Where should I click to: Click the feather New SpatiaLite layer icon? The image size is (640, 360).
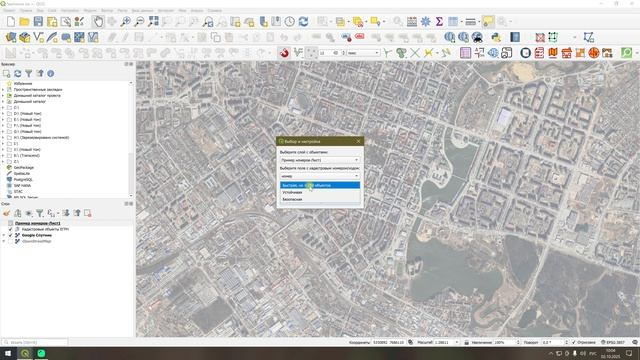[x=52, y=38]
